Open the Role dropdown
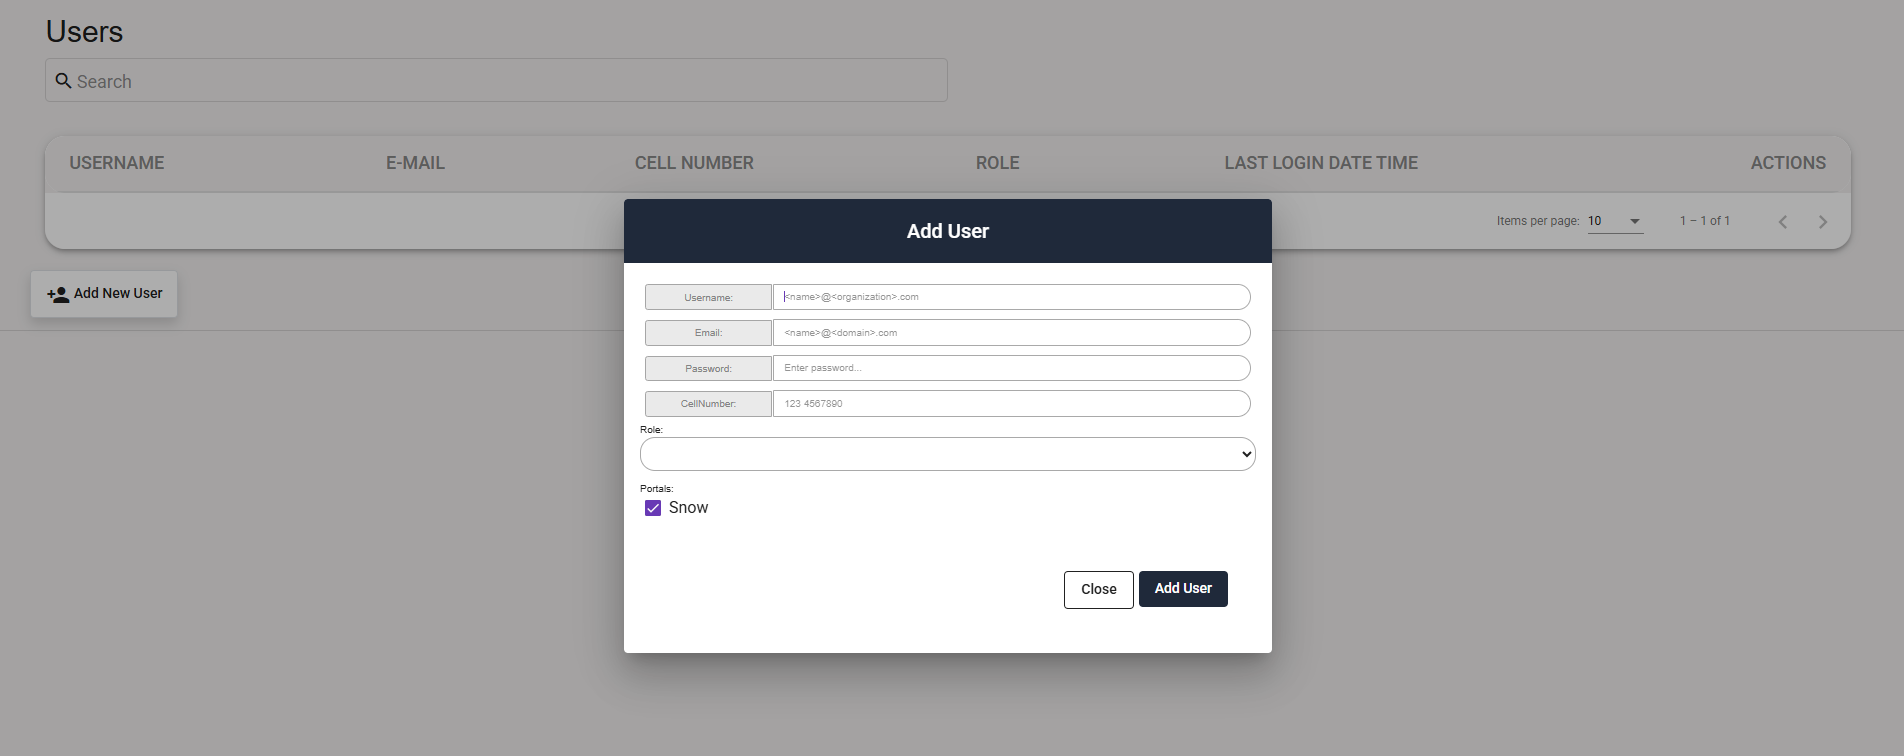This screenshot has height=756, width=1904. [x=947, y=454]
